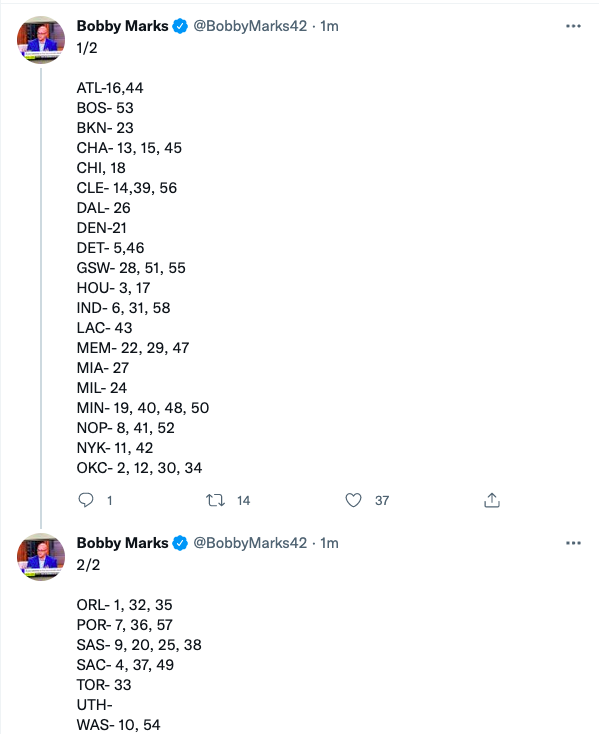Viewport: 599px width, 734px height.
Task: Click the retweet count of 14
Action: 243,501
